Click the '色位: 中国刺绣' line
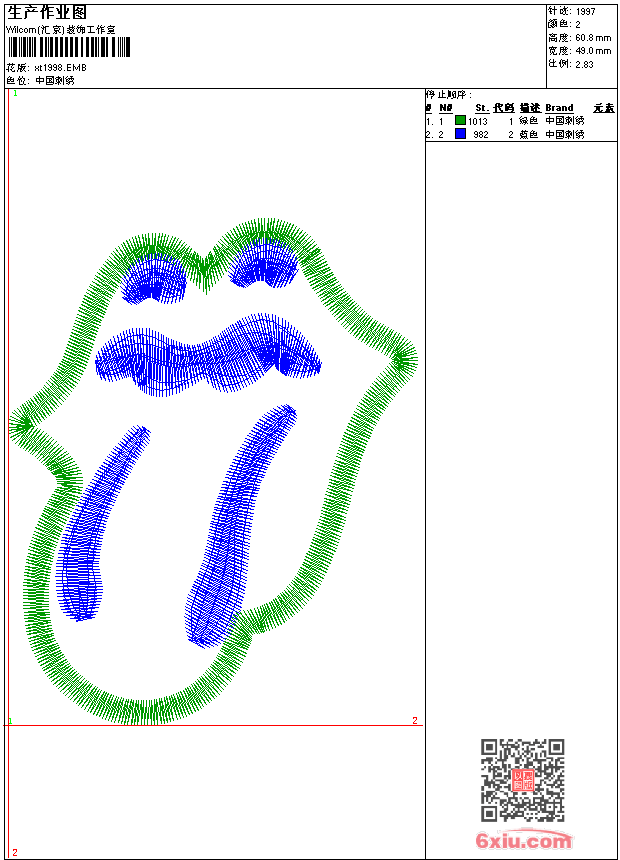 click(40, 80)
